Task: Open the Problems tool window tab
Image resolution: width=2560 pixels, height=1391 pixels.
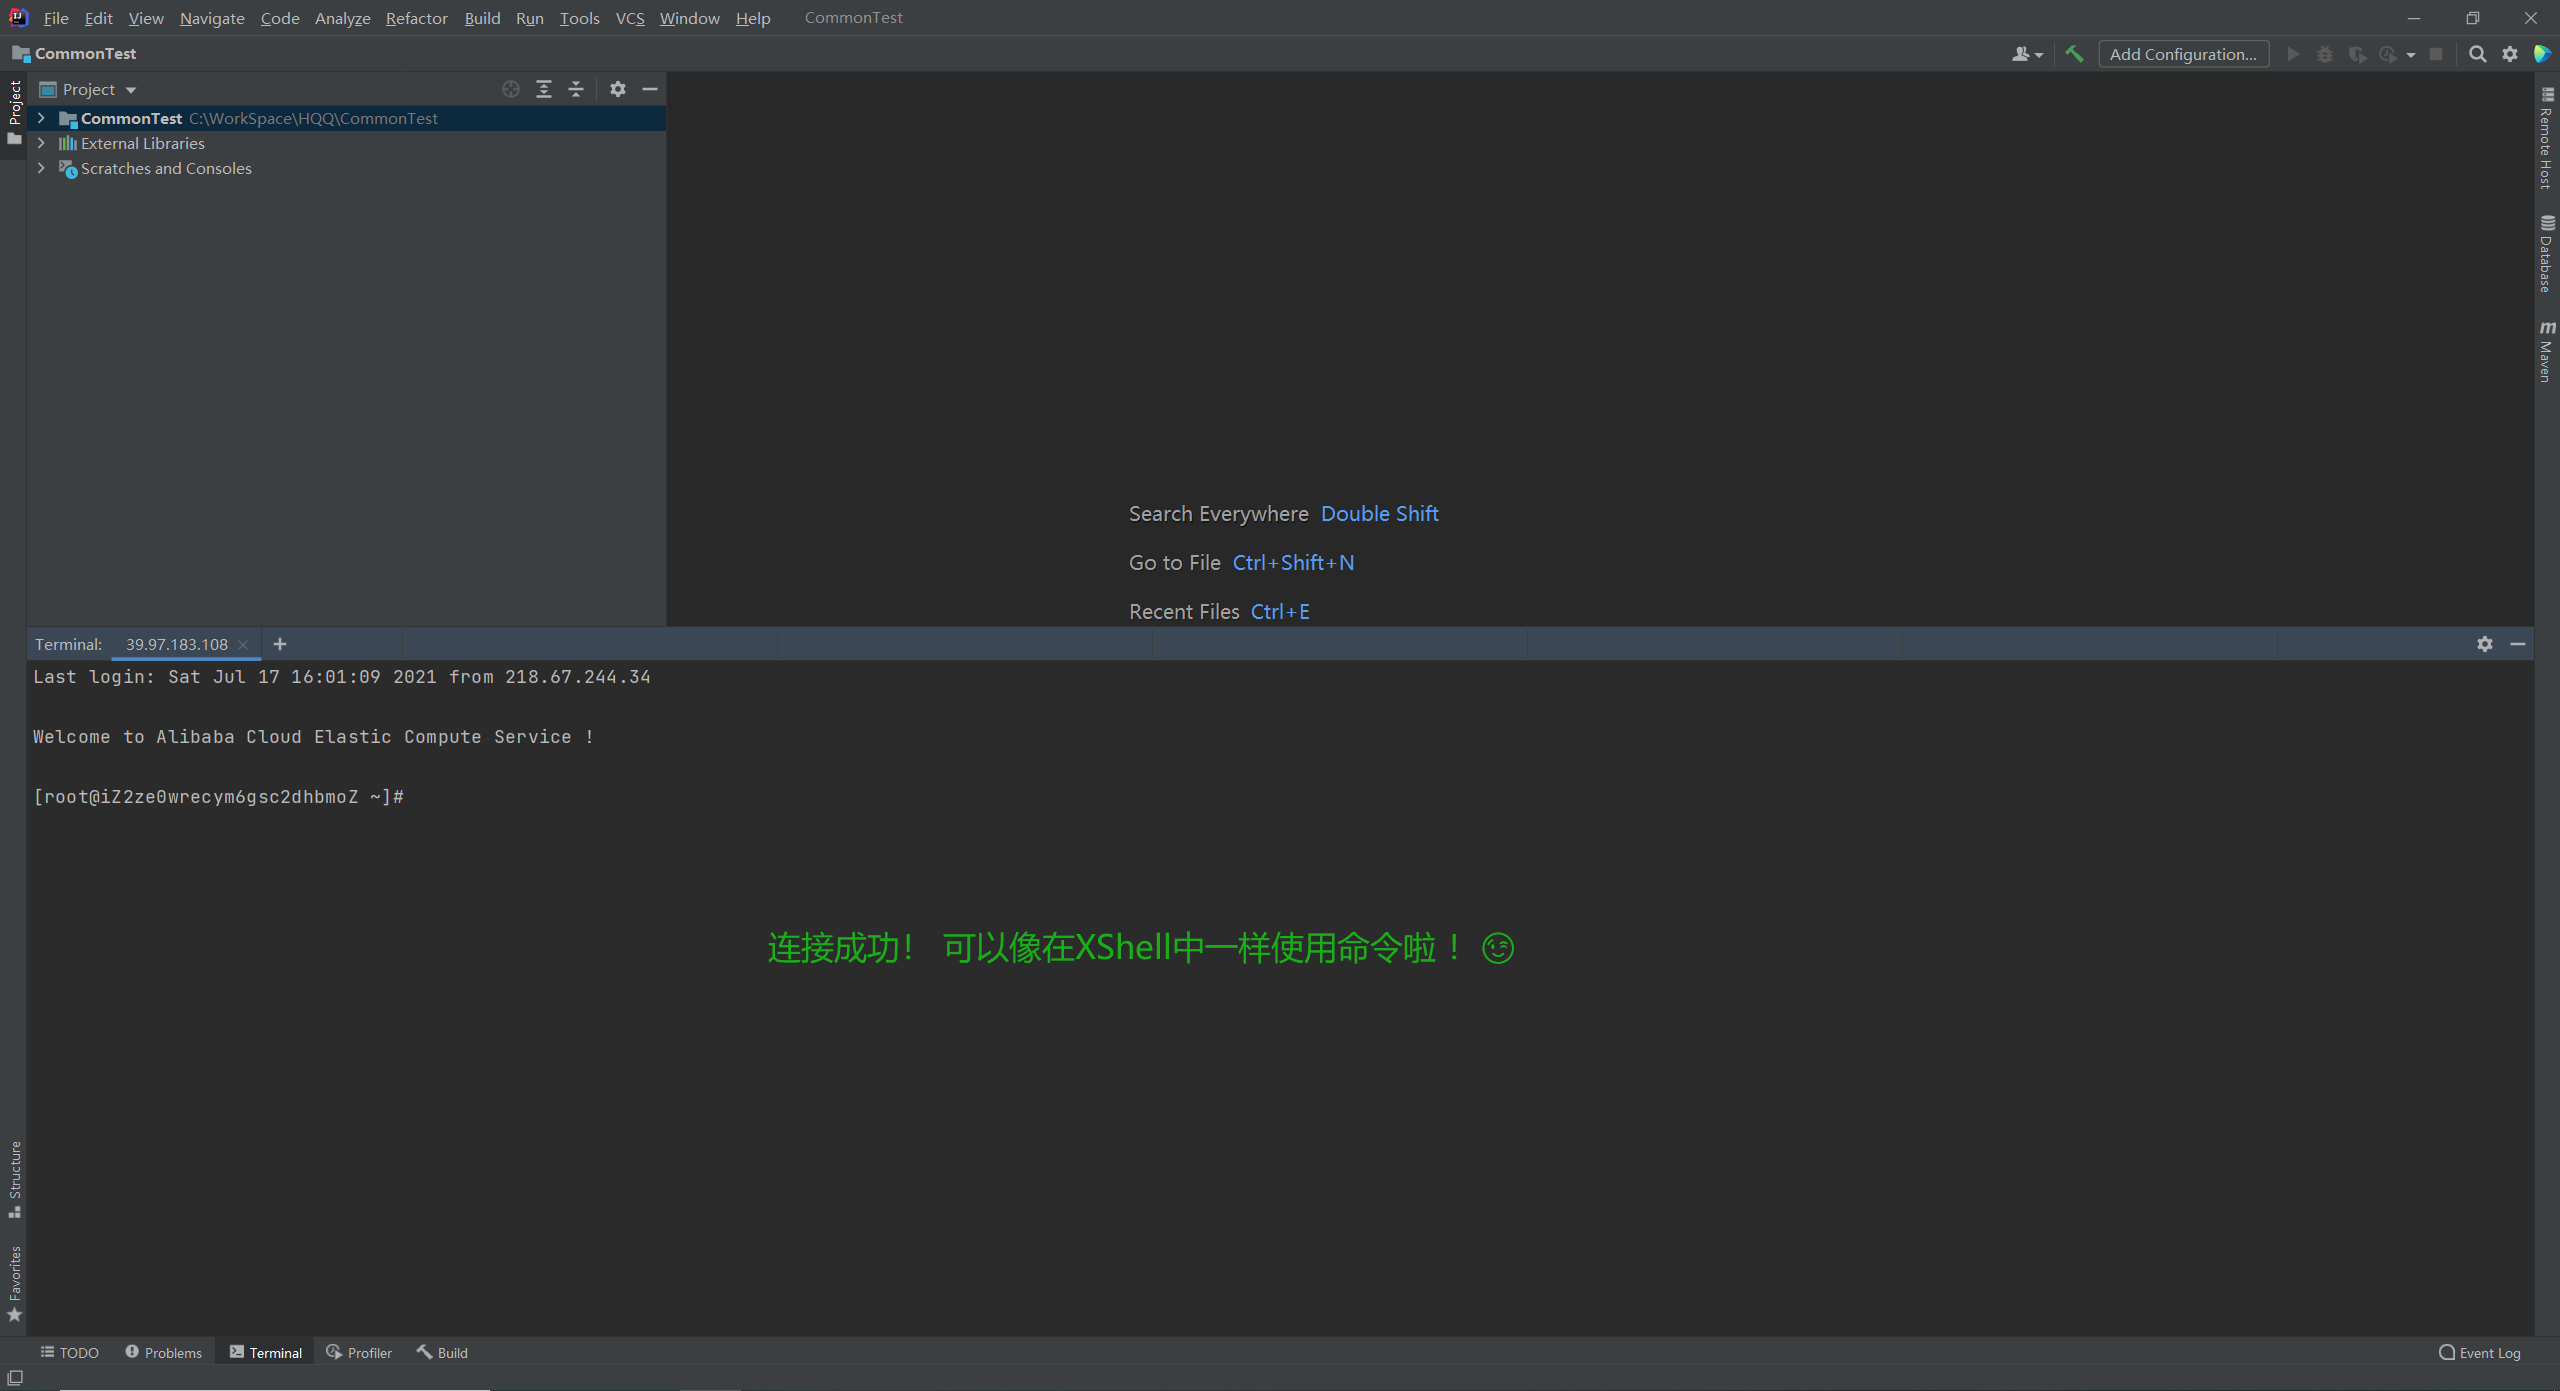Action: (x=163, y=1352)
